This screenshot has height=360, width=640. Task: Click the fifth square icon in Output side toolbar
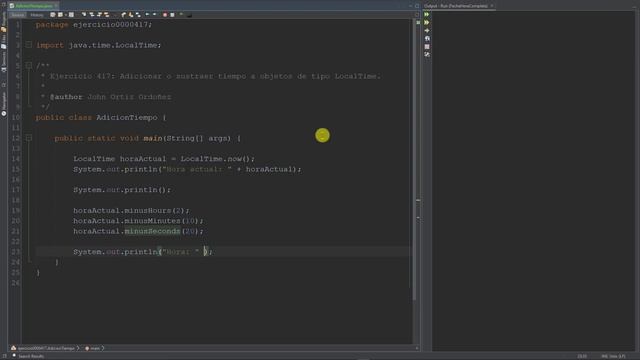[x=427, y=47]
